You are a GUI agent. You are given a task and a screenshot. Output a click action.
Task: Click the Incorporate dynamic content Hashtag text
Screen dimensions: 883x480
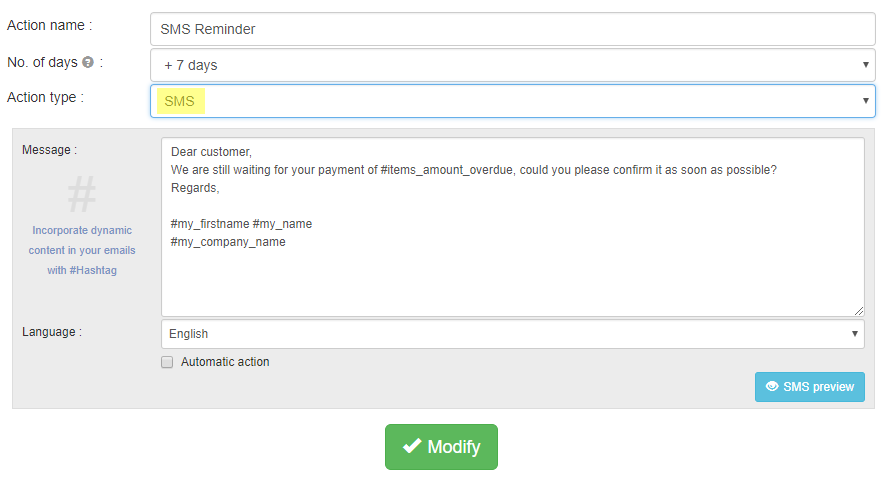pyautogui.click(x=82, y=250)
